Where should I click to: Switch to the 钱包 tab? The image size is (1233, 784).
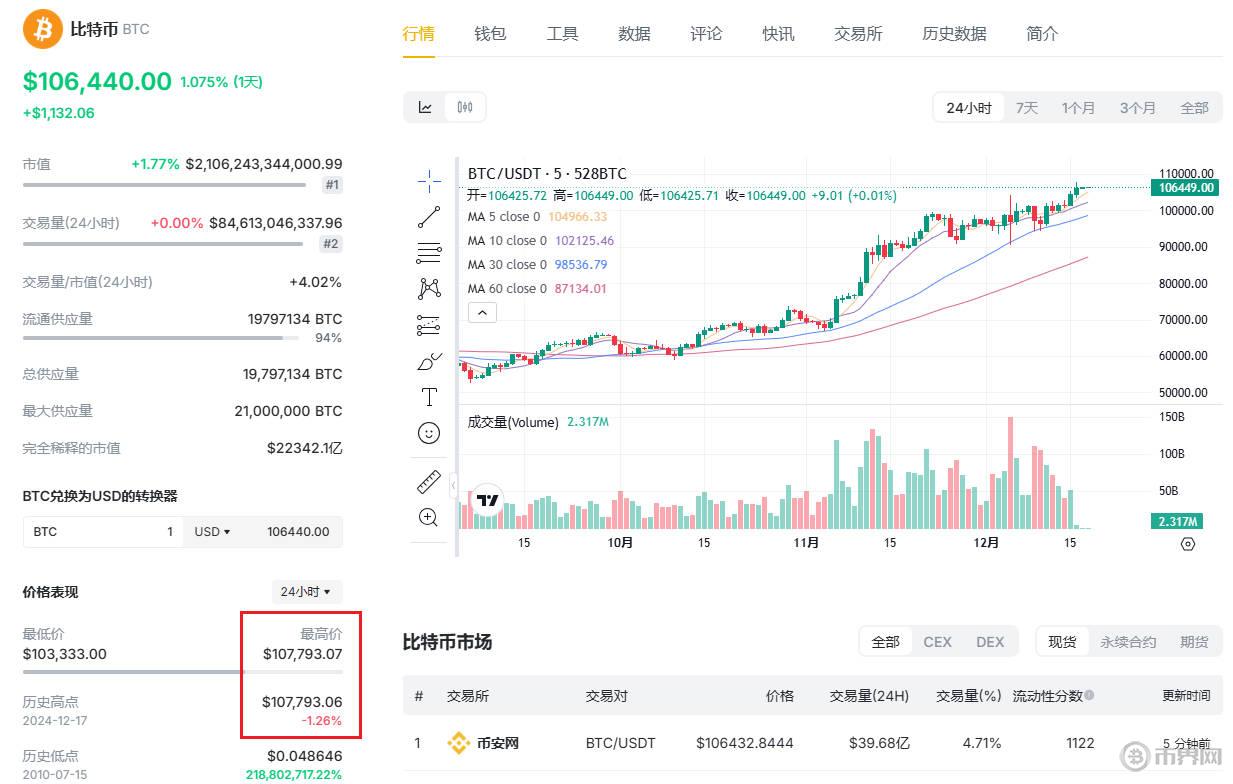489,33
